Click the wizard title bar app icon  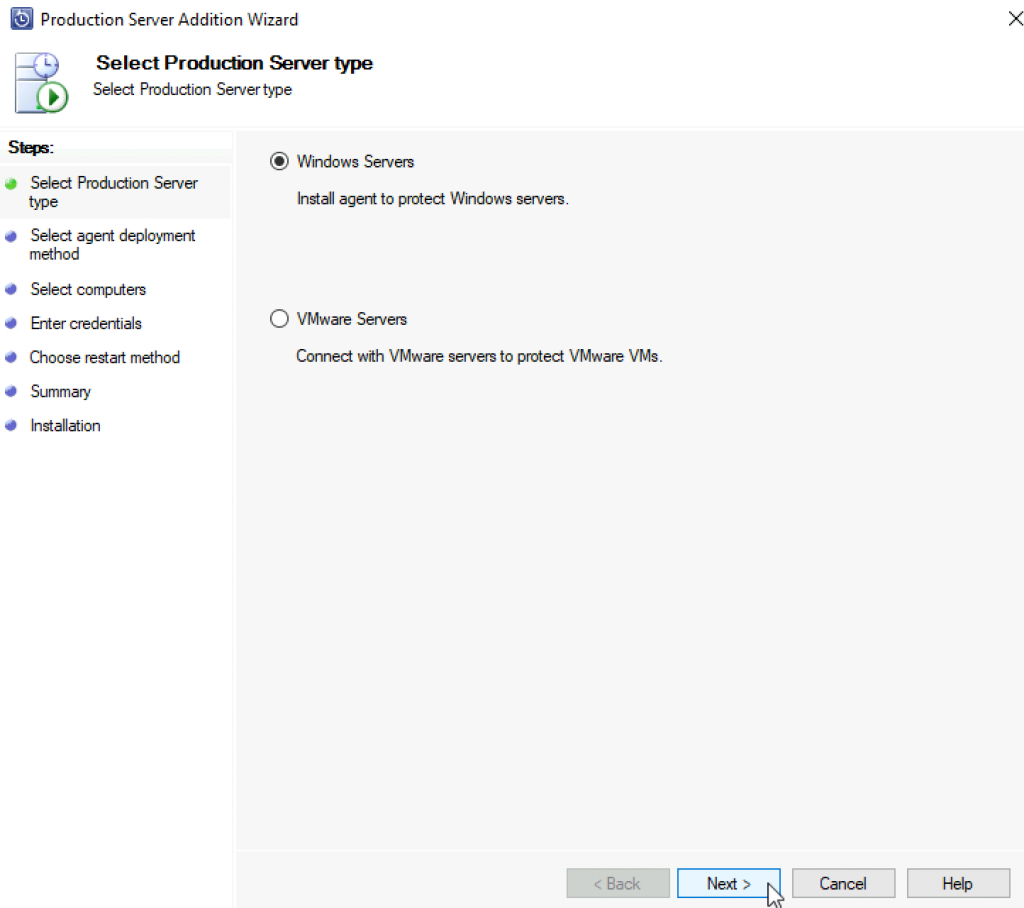[22, 19]
